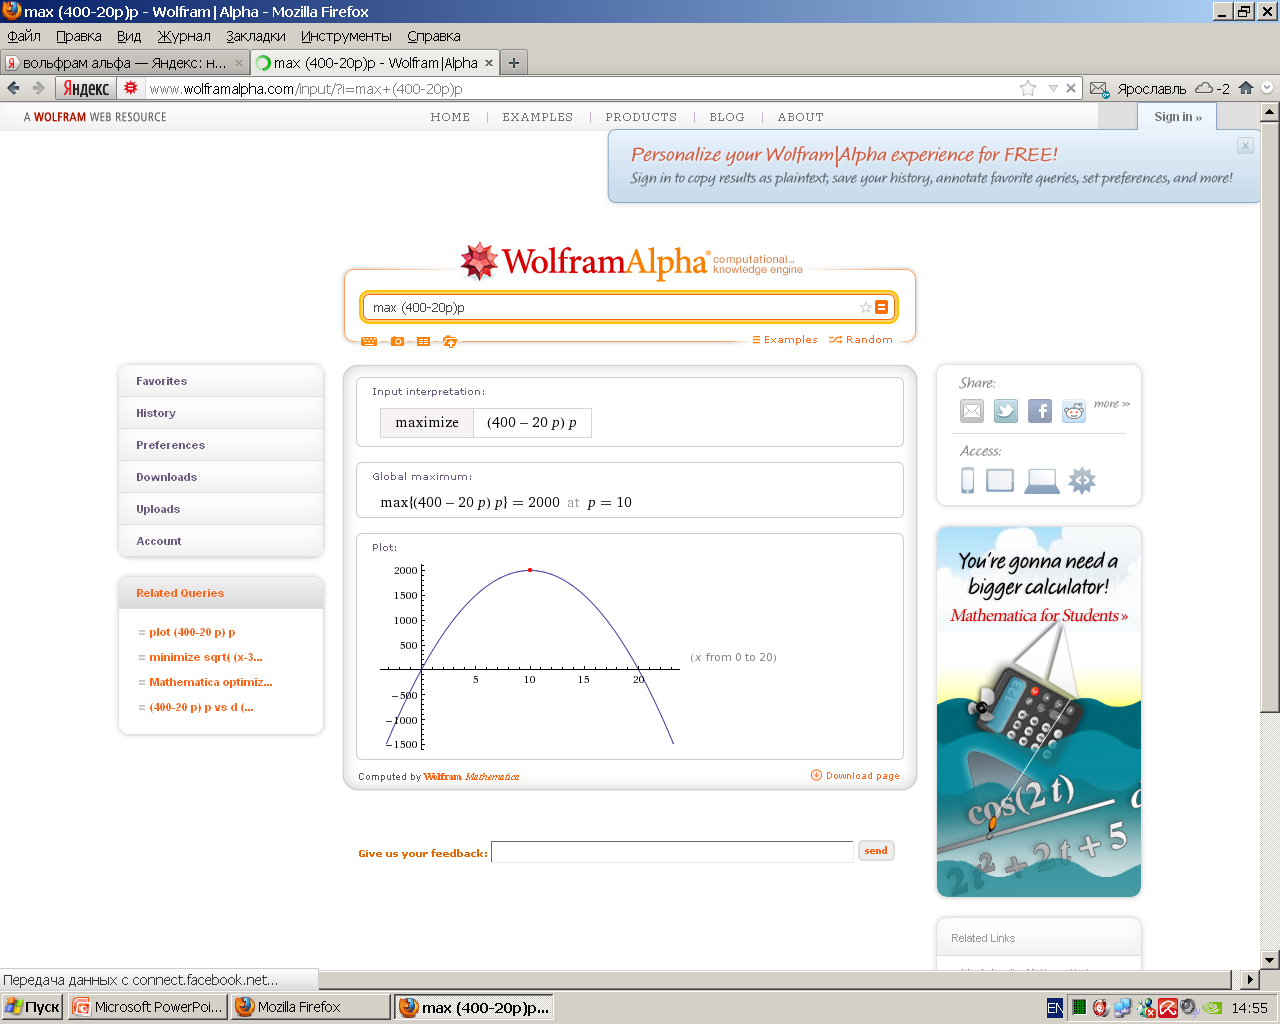Open the Пуск start menu
The image size is (1280, 1024).
(x=32, y=1007)
